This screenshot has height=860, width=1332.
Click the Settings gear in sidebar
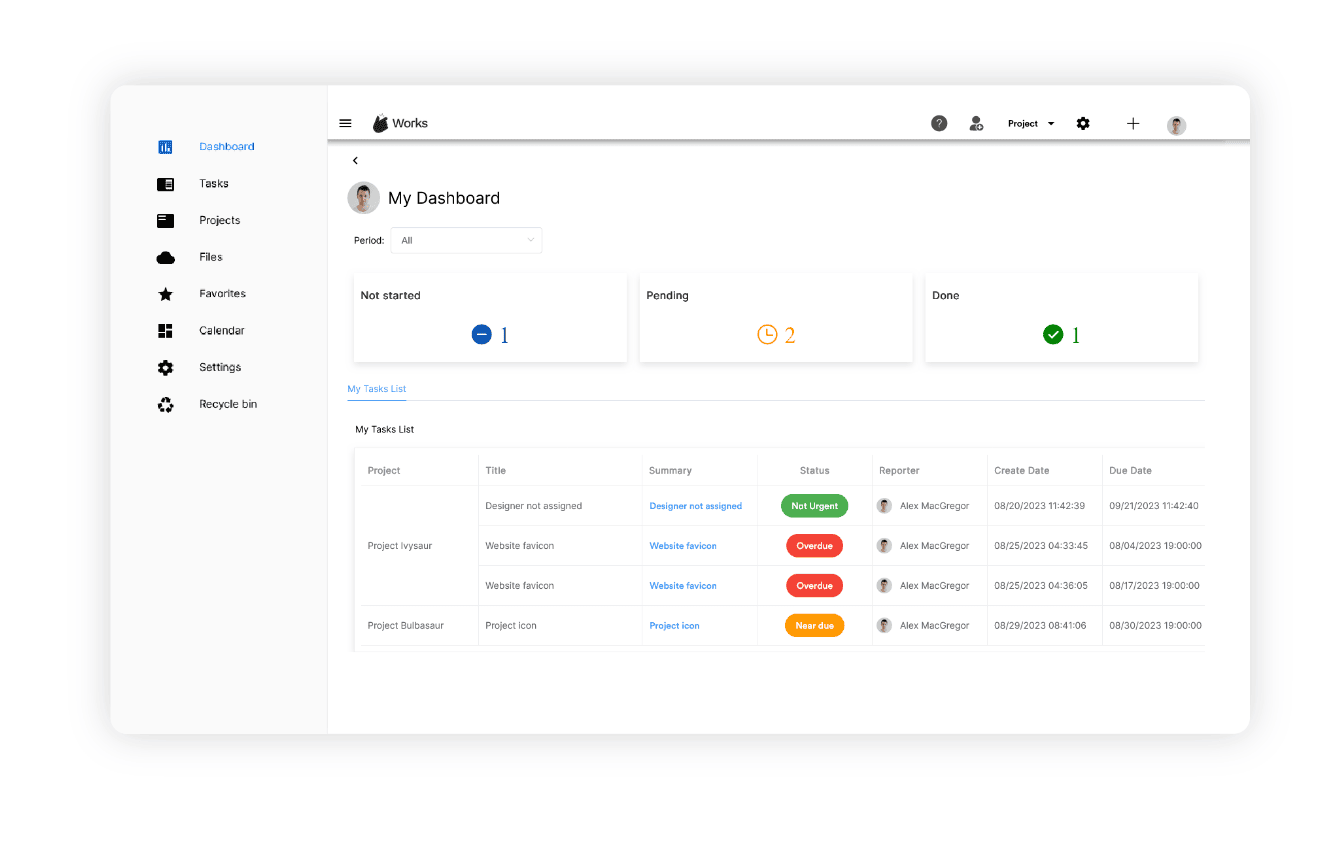(165, 368)
